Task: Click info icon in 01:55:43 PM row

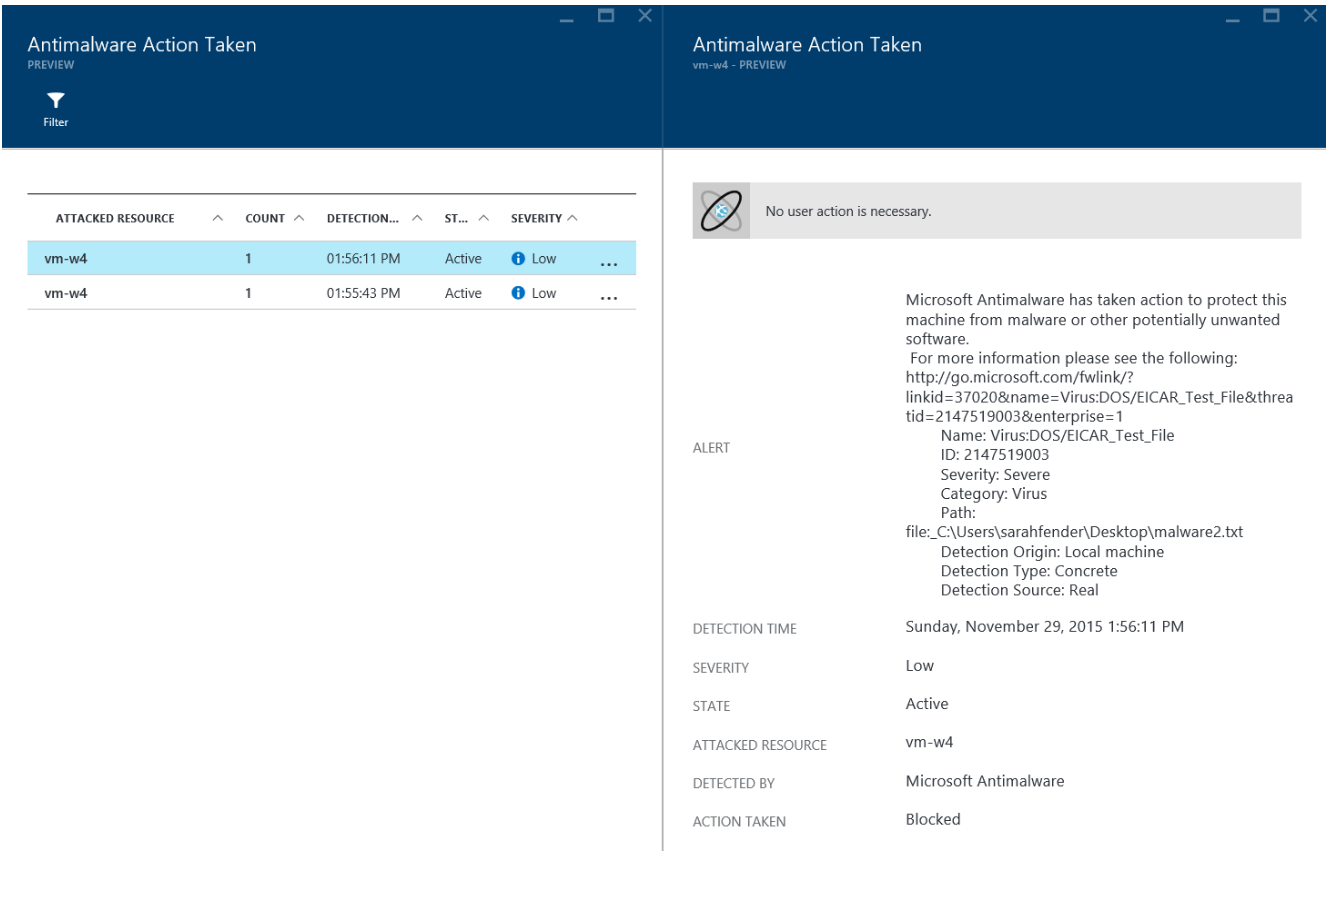Action: tap(518, 293)
